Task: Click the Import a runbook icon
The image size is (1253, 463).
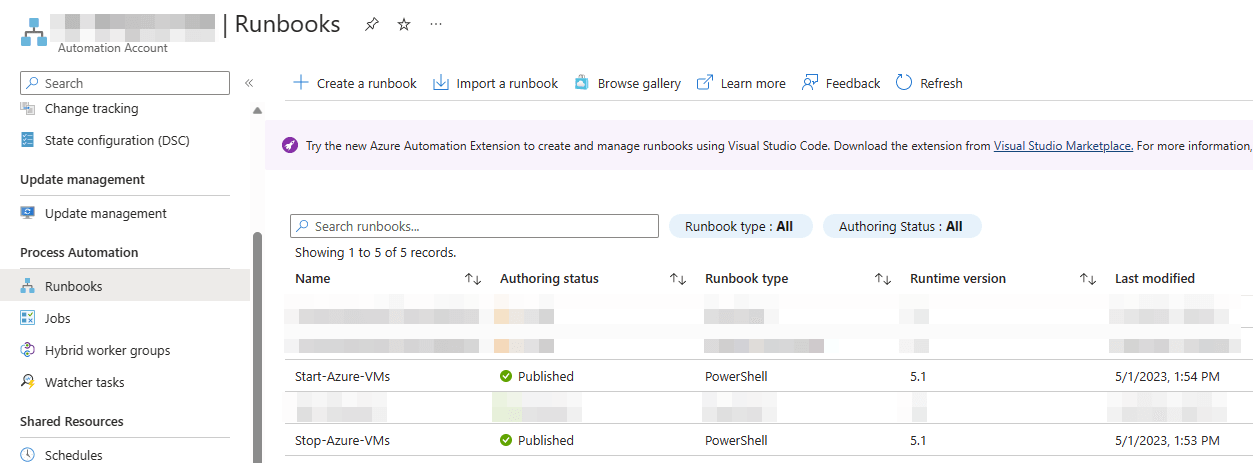Action: click(441, 83)
